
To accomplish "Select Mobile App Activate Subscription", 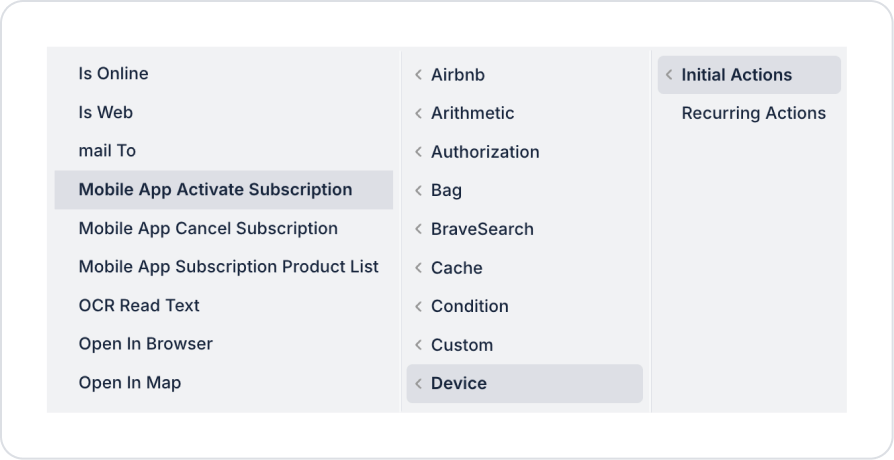I will coord(215,190).
